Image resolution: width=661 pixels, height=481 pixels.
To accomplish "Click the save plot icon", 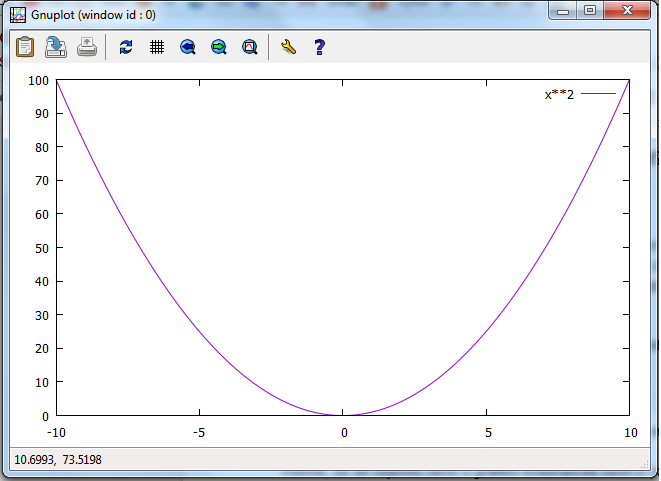I will (x=56, y=47).
